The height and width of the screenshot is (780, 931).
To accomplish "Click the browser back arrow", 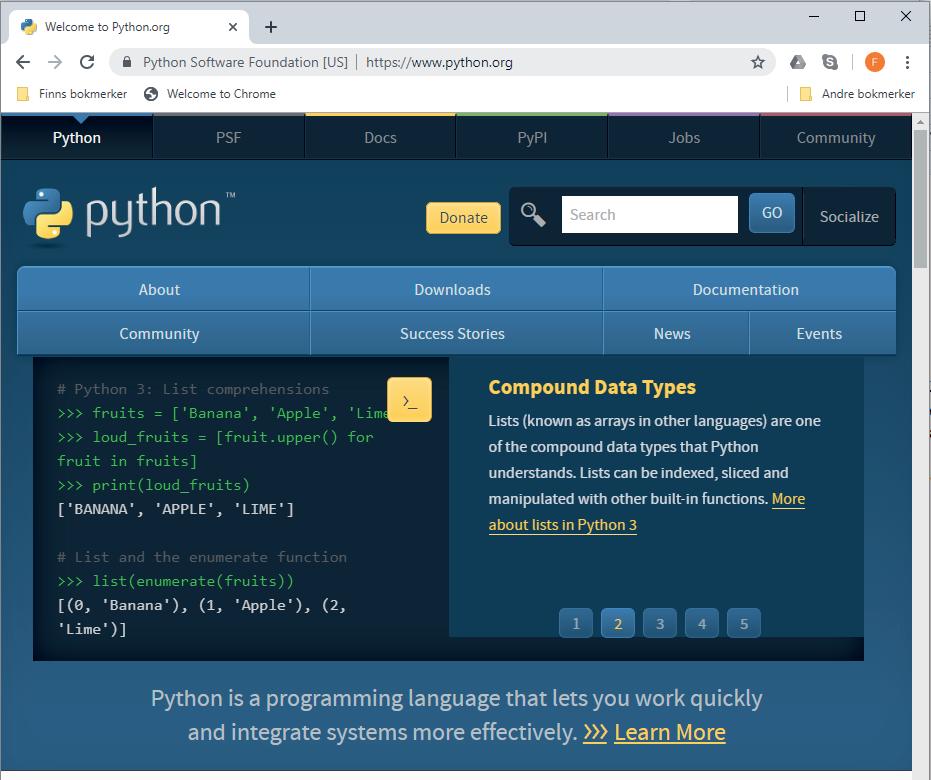I will (23, 62).
